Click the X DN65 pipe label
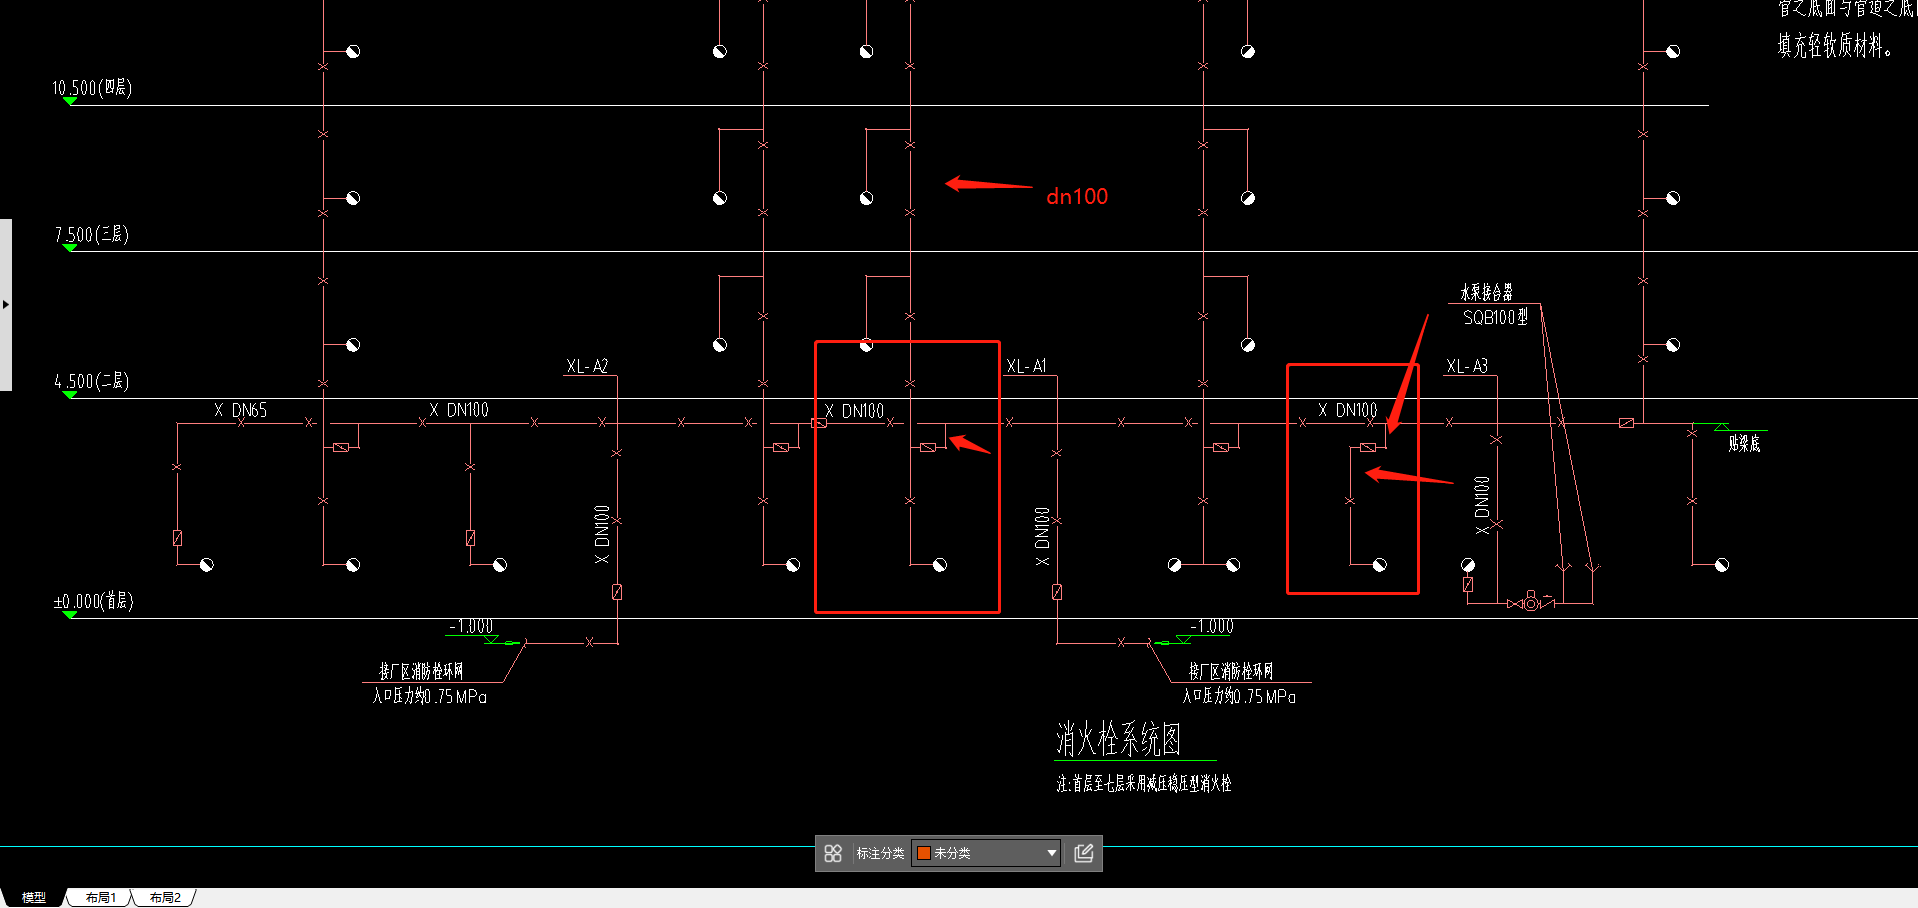 (240, 410)
